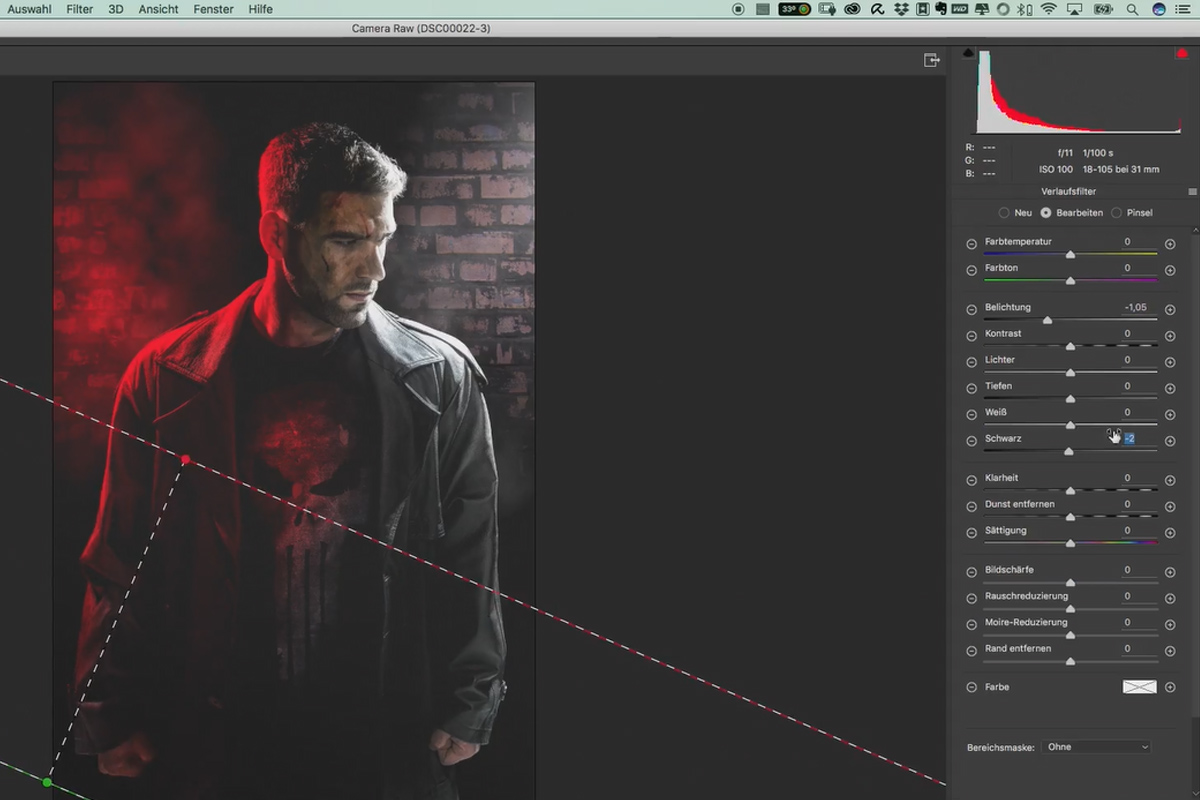
Task: Open the Verlaufsfilter panel flyout menu
Action: (x=1192, y=191)
